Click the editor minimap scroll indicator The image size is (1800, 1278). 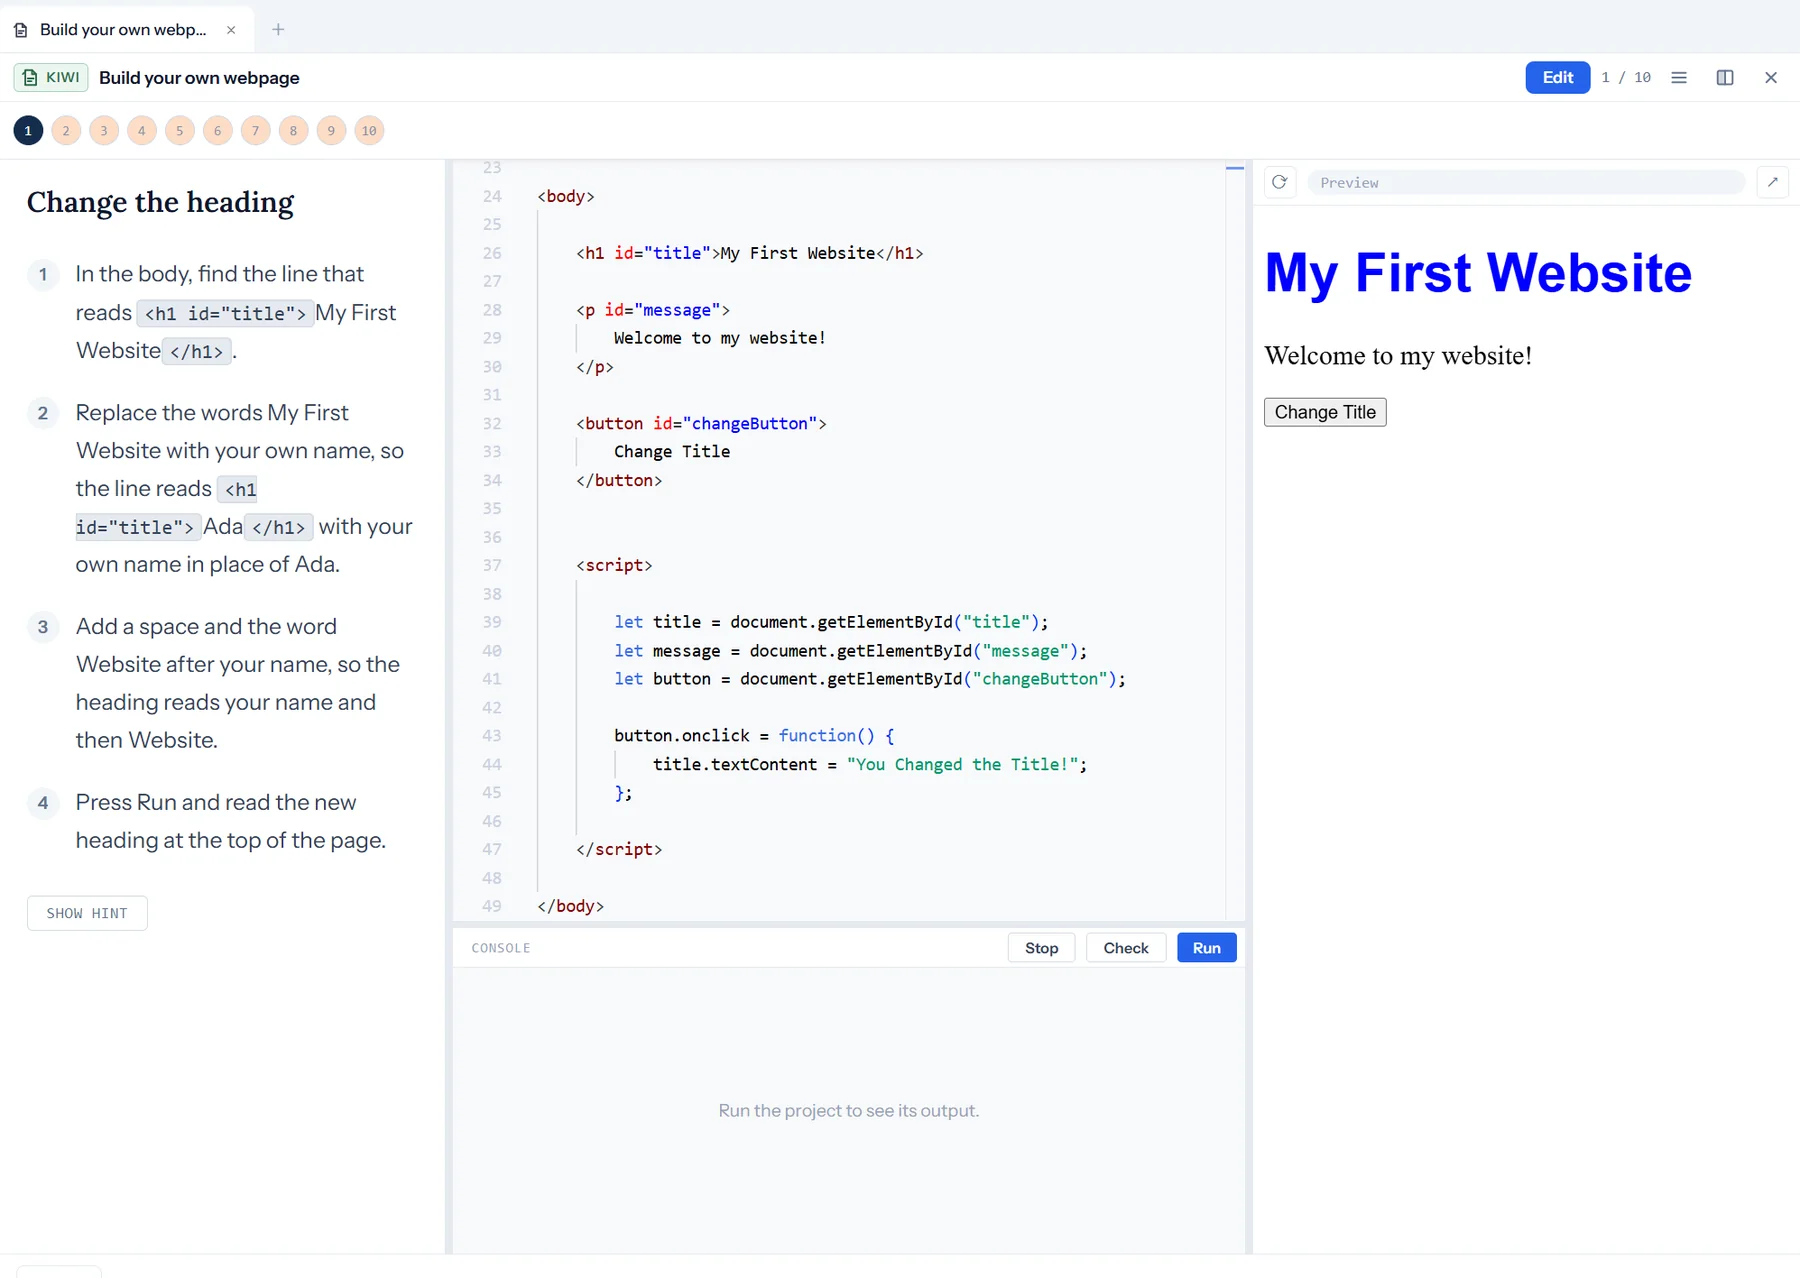point(1235,168)
